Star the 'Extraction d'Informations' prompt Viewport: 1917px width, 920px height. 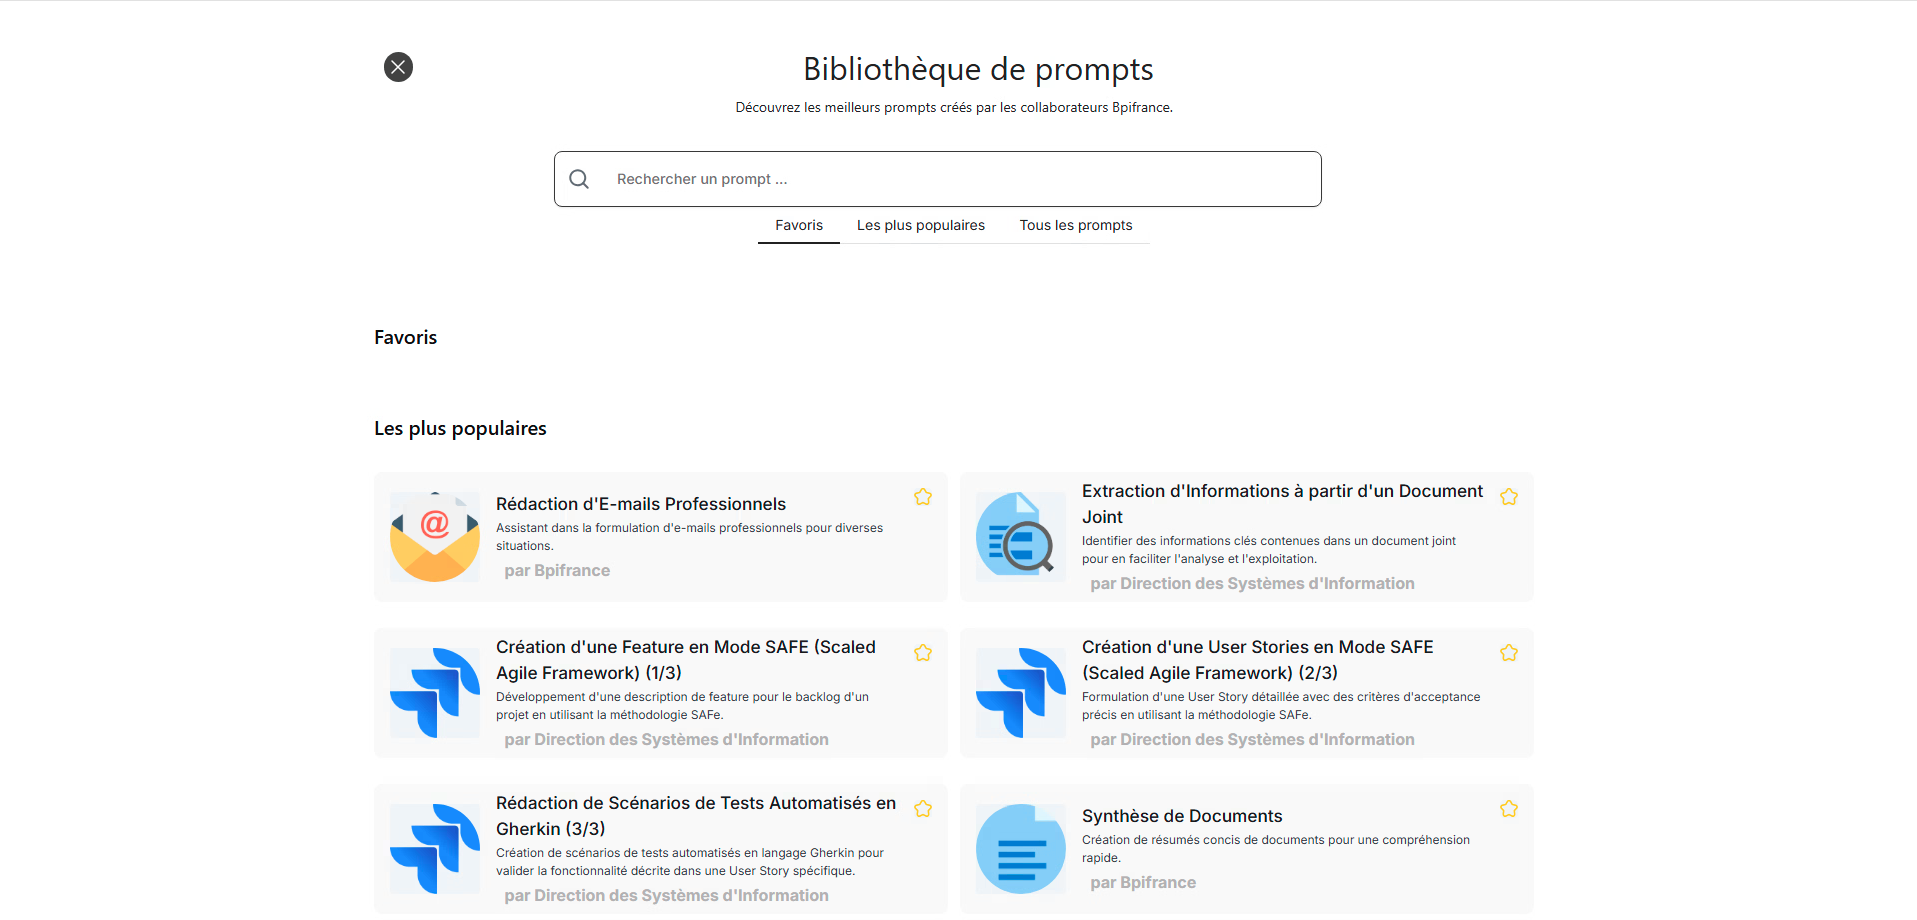[1509, 497]
